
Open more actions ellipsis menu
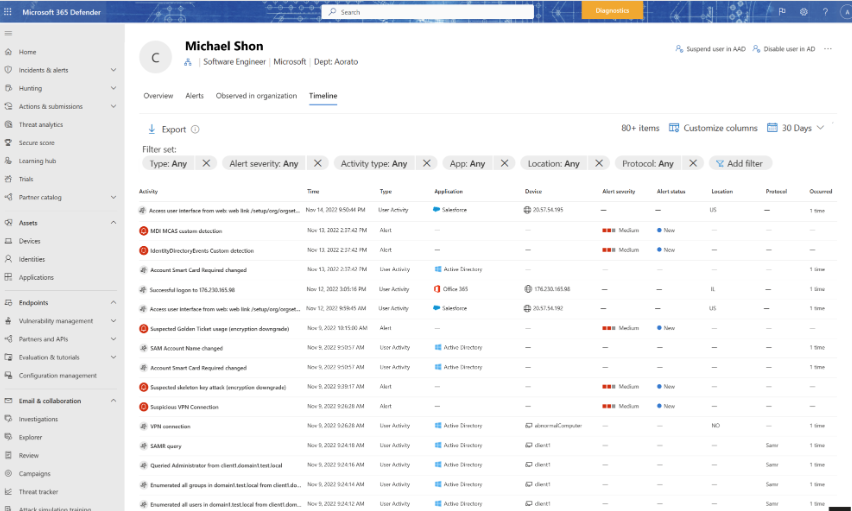(x=828, y=49)
